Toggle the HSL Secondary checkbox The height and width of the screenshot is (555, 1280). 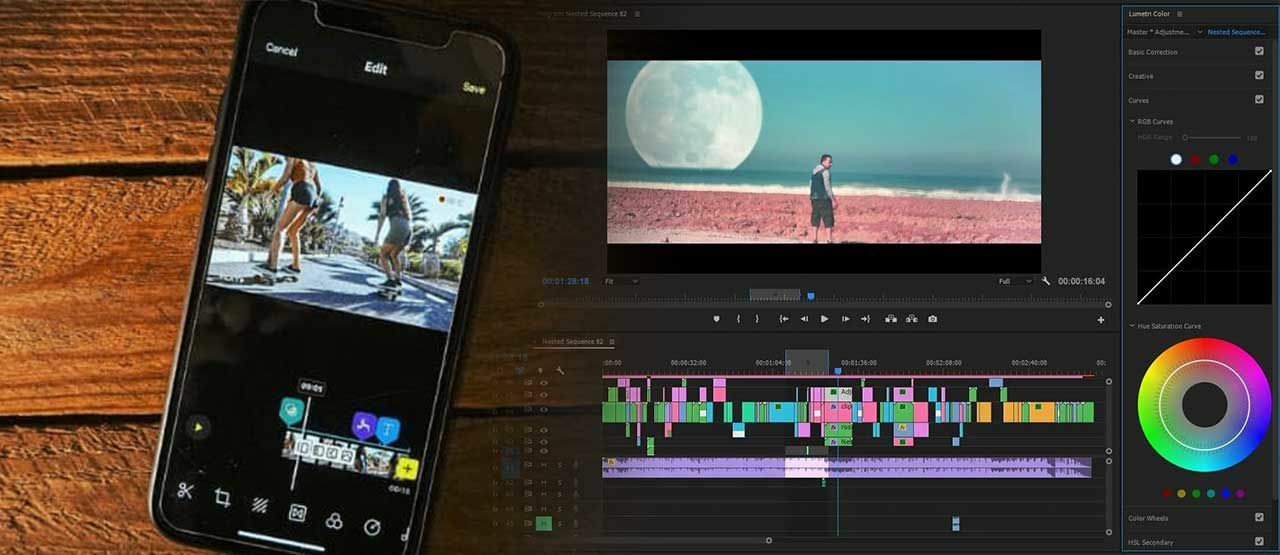(1259, 541)
